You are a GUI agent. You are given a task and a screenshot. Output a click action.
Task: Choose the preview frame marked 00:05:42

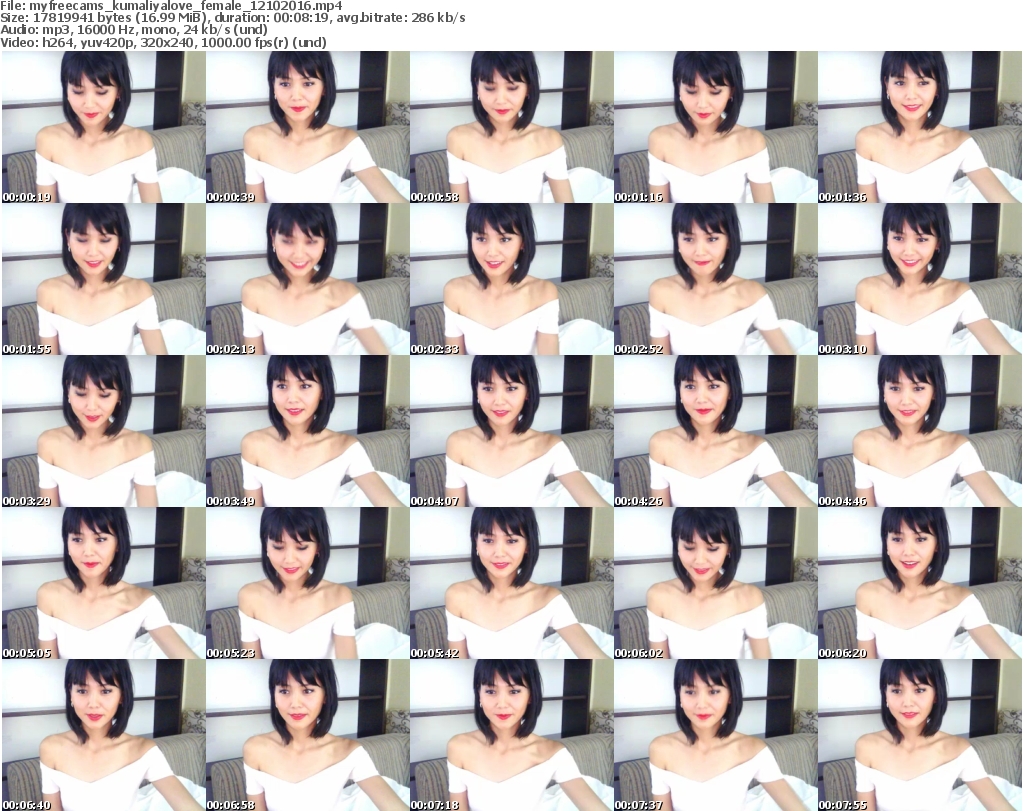coord(511,583)
